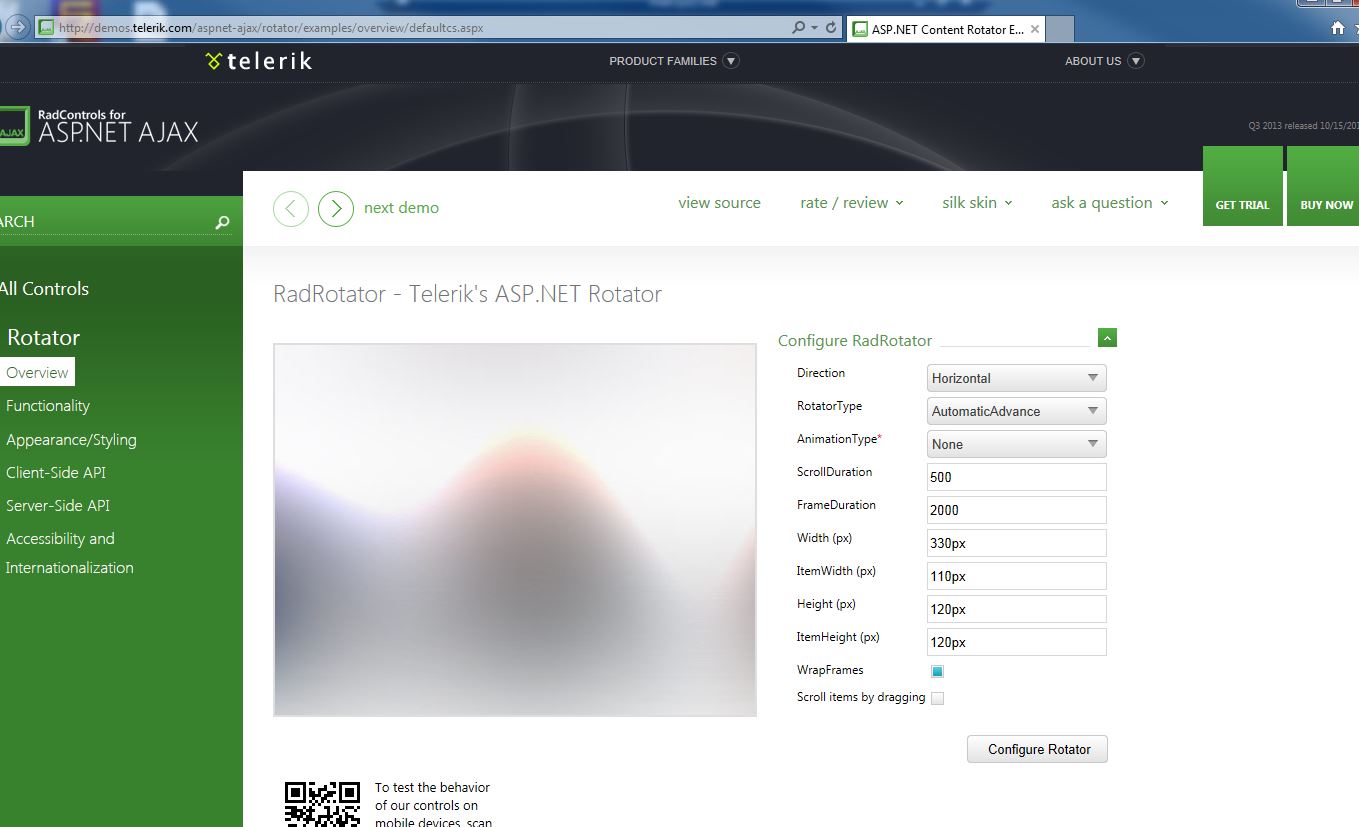Click the ItemHeight (px) input field

[x=1016, y=642]
